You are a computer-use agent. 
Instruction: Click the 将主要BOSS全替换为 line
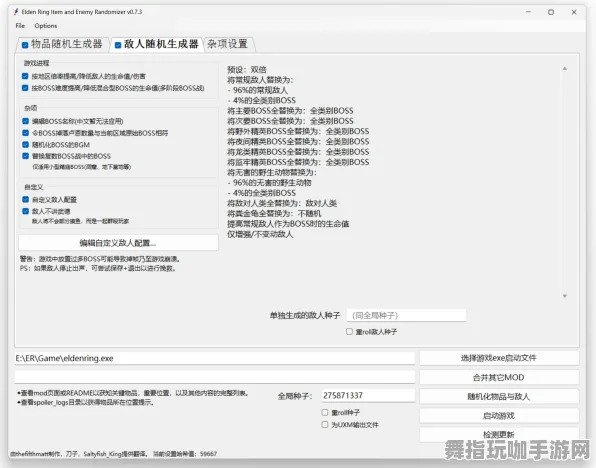click(290, 111)
